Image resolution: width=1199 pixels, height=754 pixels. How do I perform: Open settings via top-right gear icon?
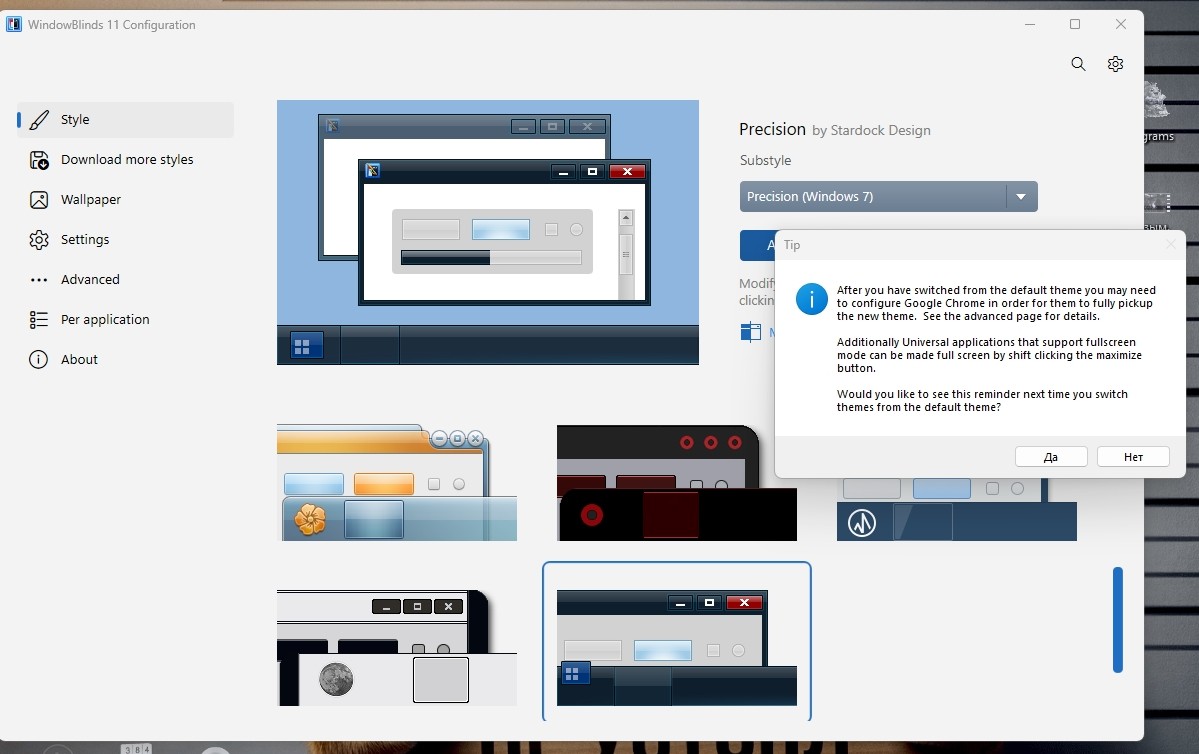click(1116, 64)
